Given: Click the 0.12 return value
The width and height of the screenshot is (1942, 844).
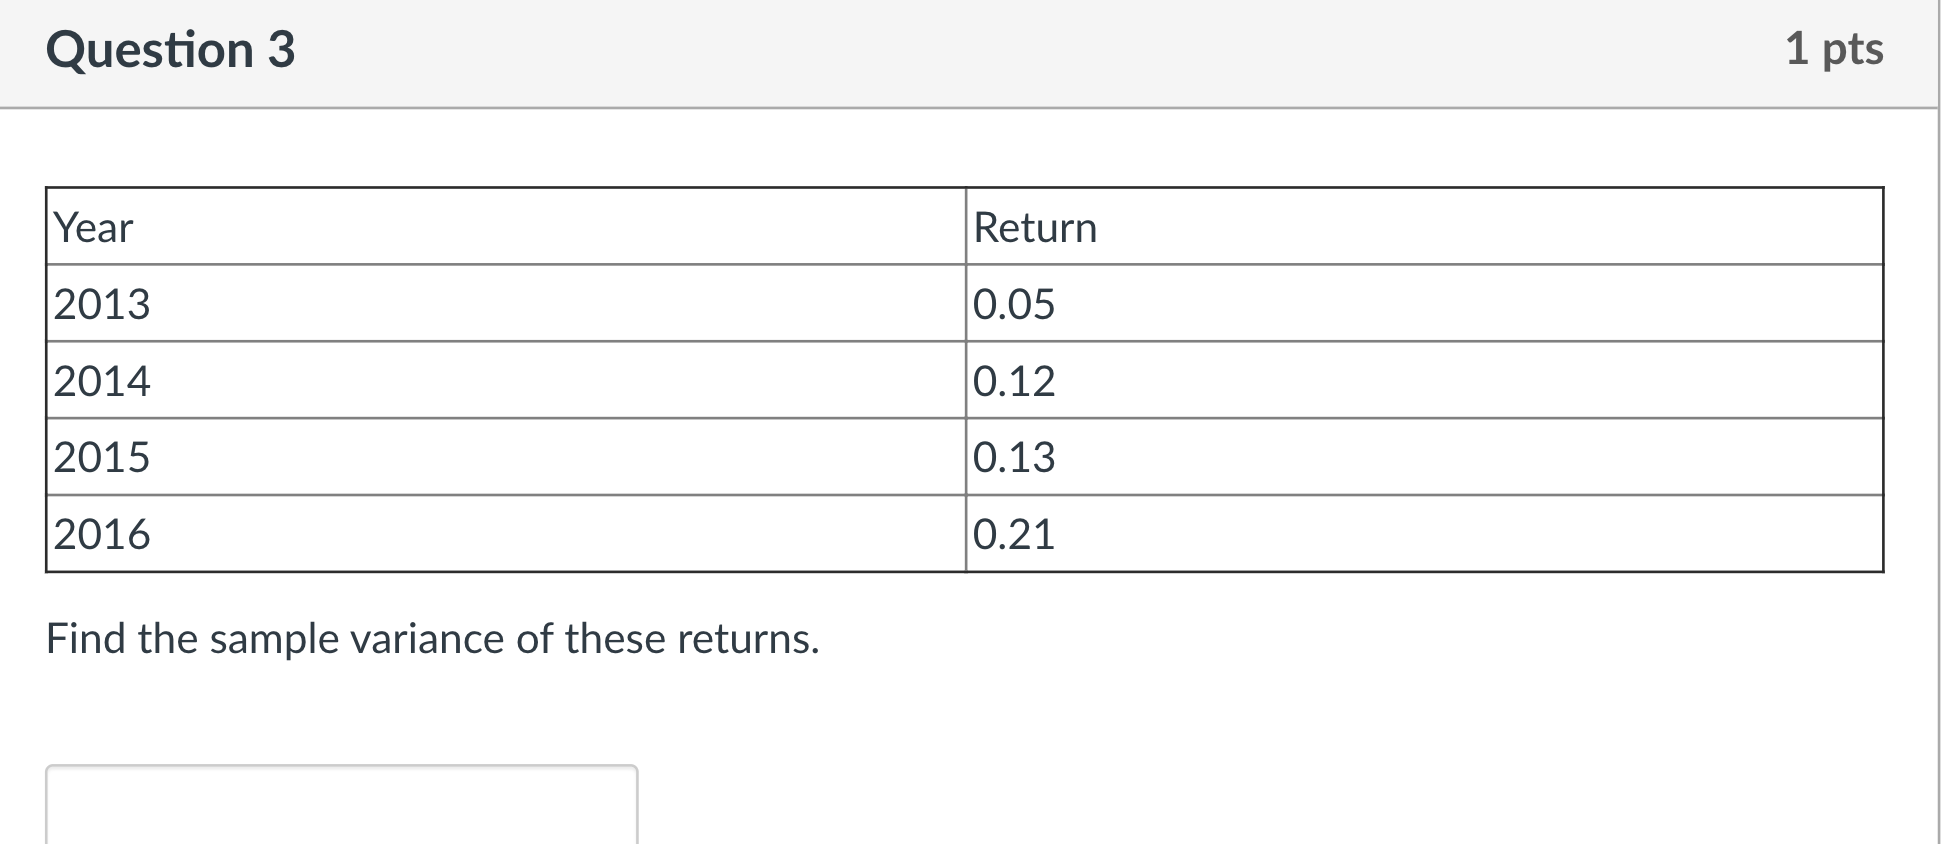Looking at the screenshot, I should coord(1014,380).
